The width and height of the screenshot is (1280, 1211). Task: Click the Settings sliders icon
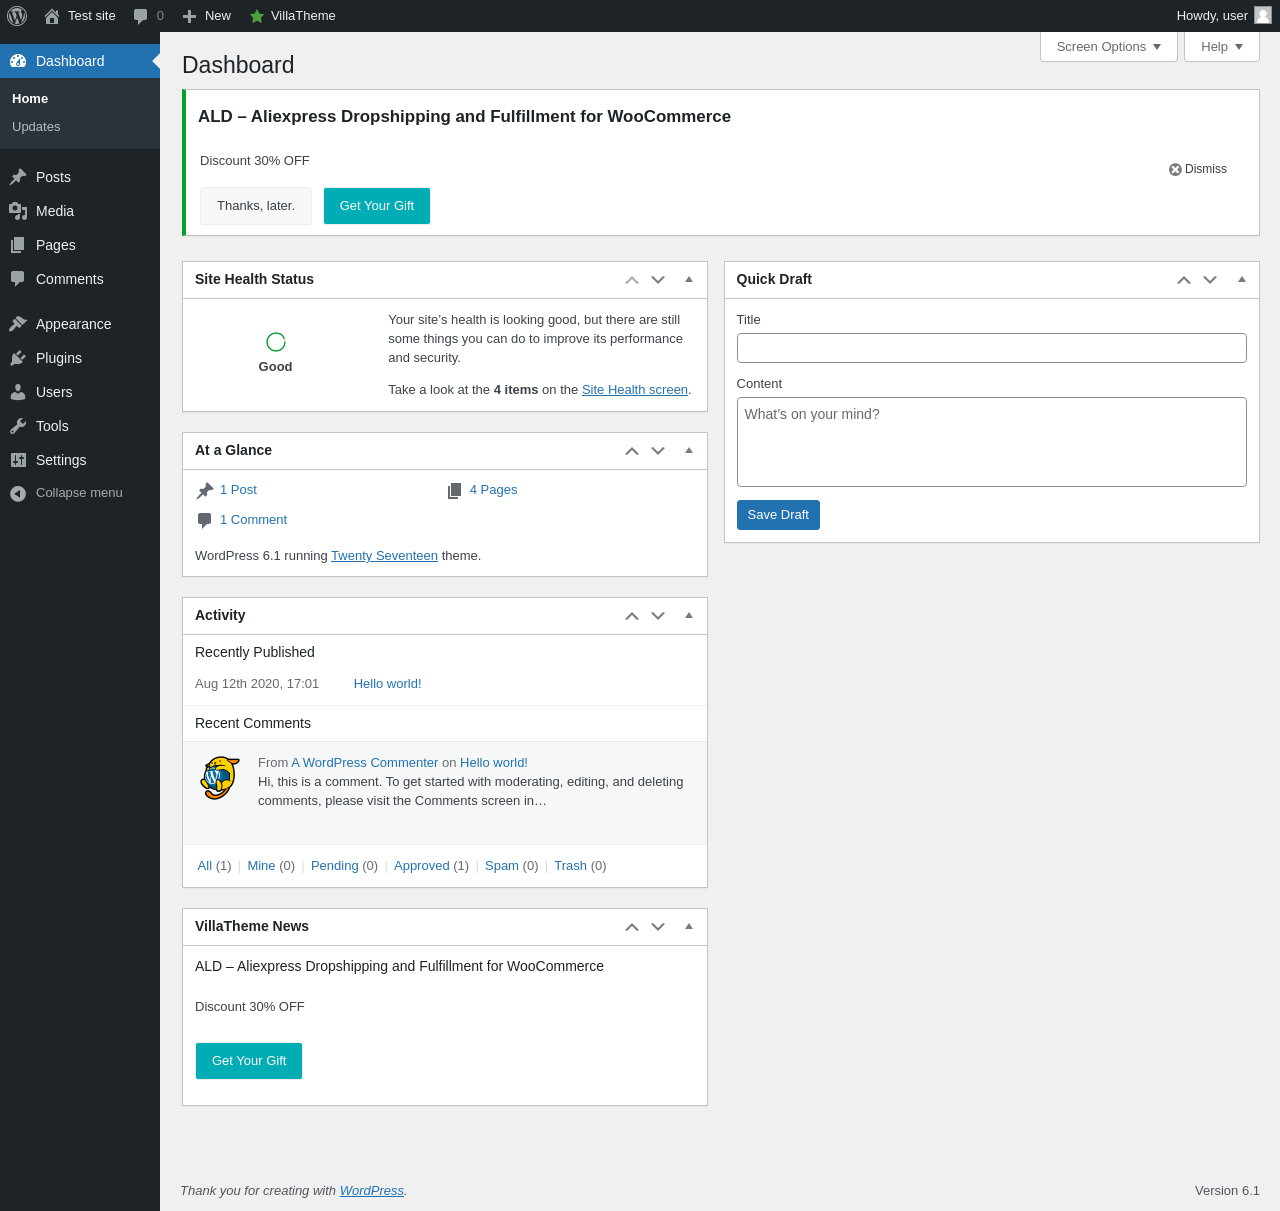[18, 460]
